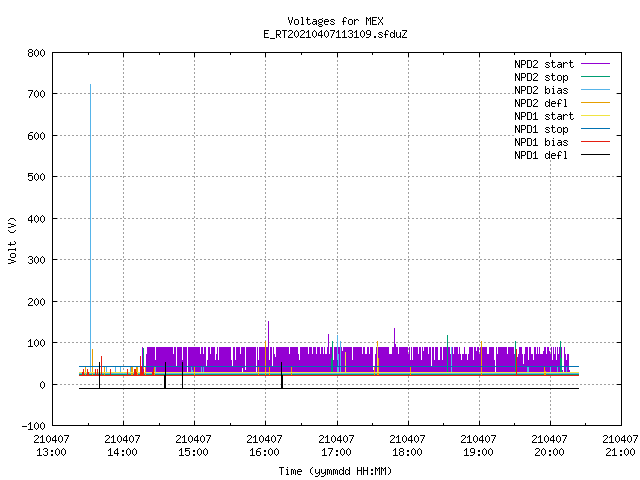Image resolution: width=640 pixels, height=480 pixels.
Task: Click the -100 y-axis tick label
Action: 33,426
